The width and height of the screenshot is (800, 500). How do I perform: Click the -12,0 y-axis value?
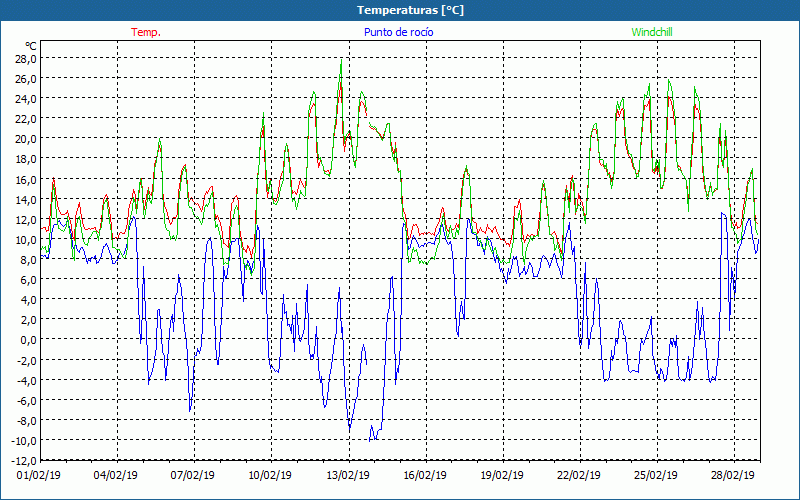(x=24, y=461)
